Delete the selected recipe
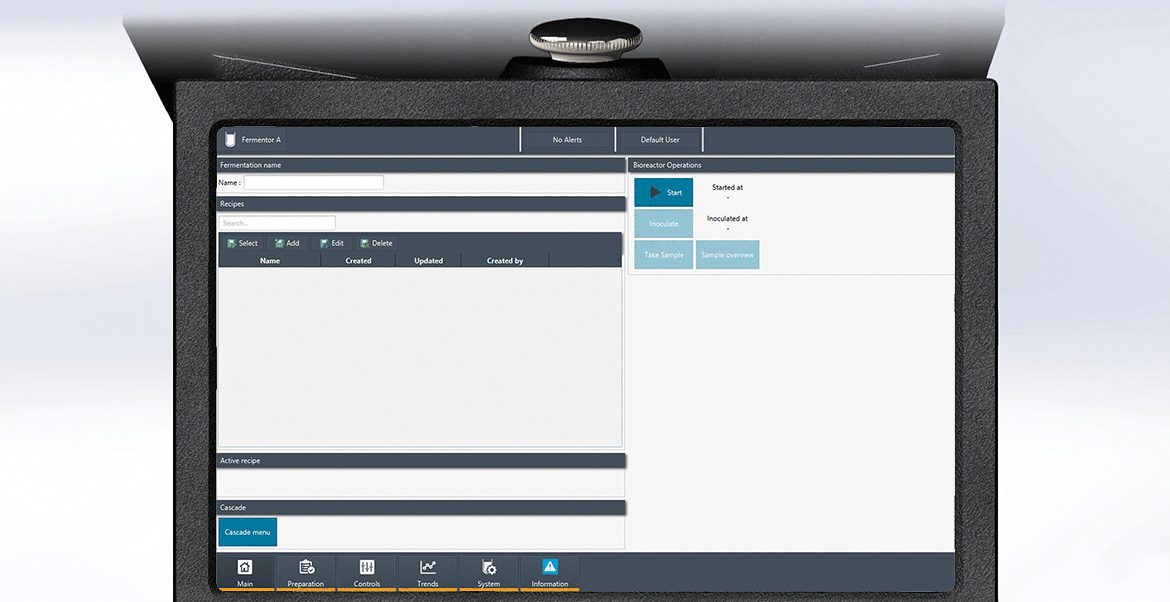 tap(376, 243)
